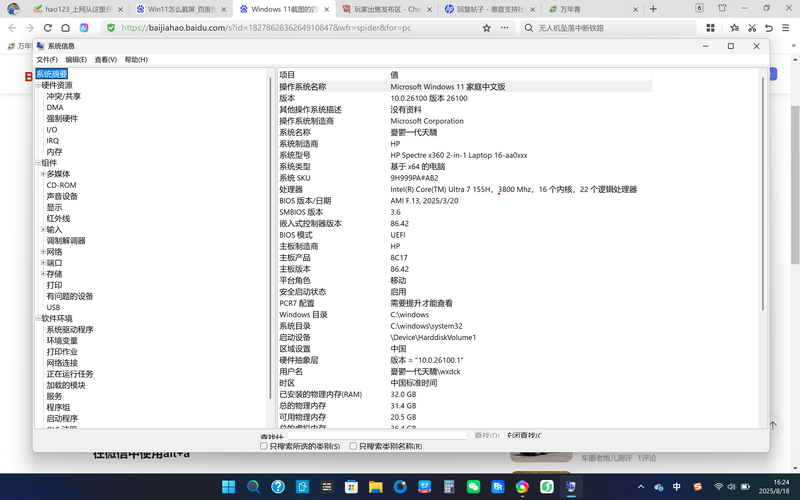This screenshot has width=800, height=500.
Task: Open the 帮助(H) menu
Action: (x=136, y=60)
